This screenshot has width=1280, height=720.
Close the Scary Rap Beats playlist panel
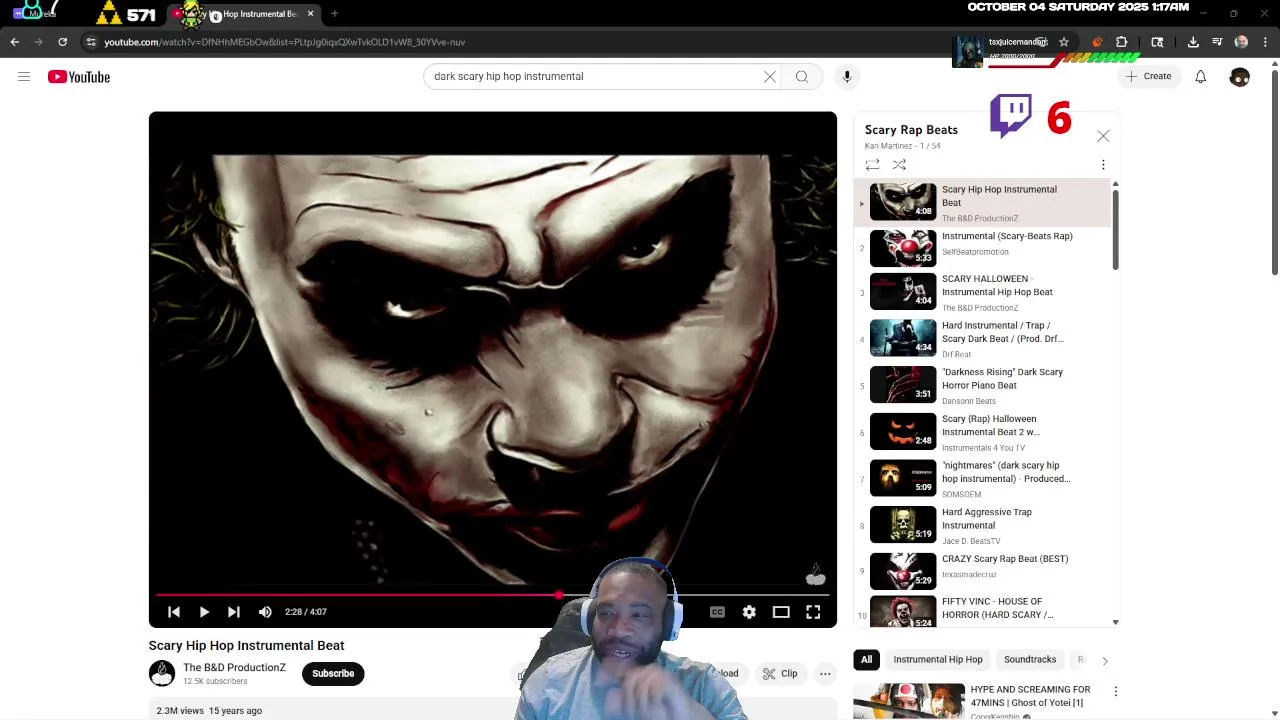pos(1103,136)
